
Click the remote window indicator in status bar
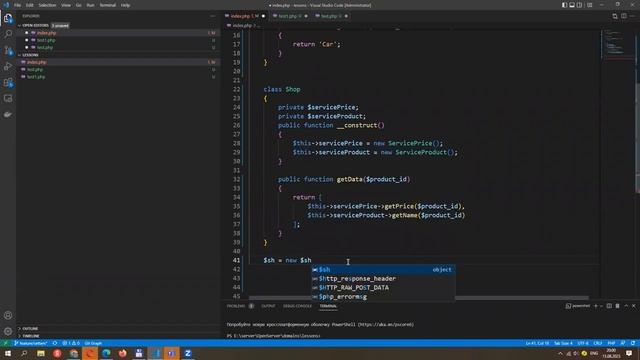tap(5, 343)
